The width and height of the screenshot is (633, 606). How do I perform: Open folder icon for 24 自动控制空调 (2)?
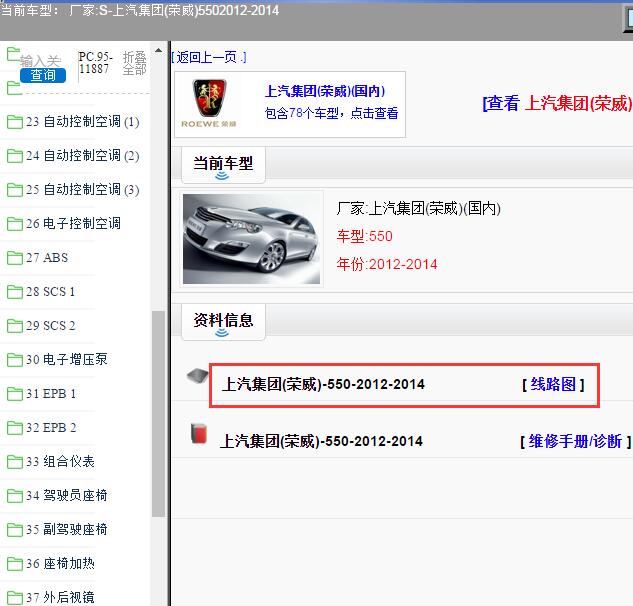15,155
